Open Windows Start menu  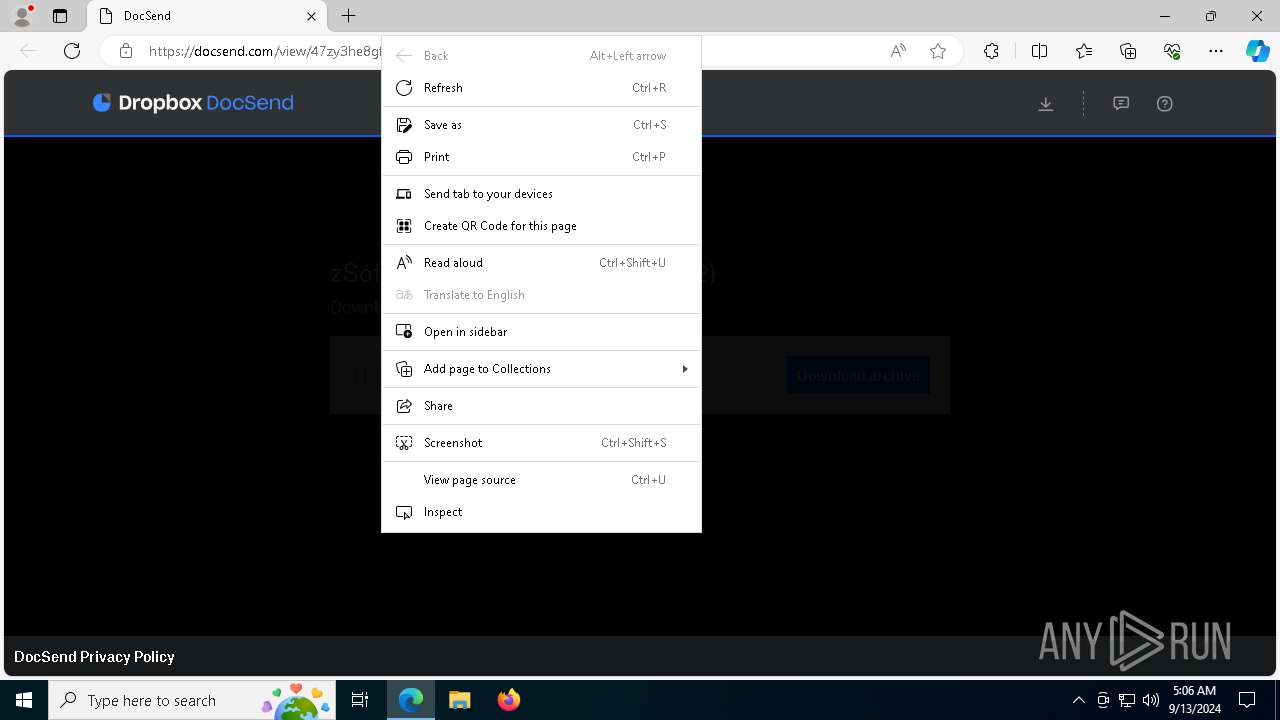[x=24, y=700]
